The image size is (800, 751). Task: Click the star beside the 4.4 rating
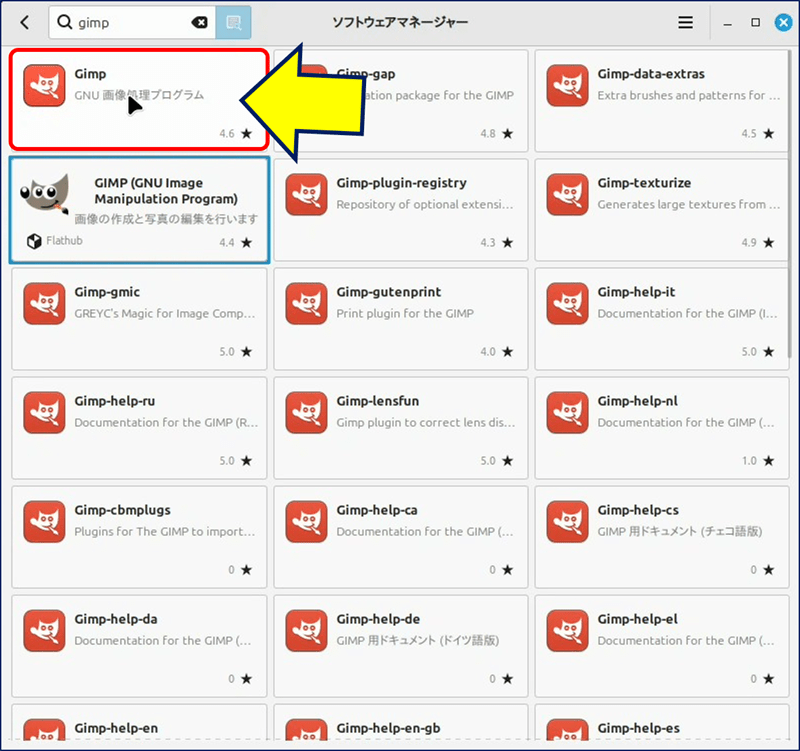246,242
